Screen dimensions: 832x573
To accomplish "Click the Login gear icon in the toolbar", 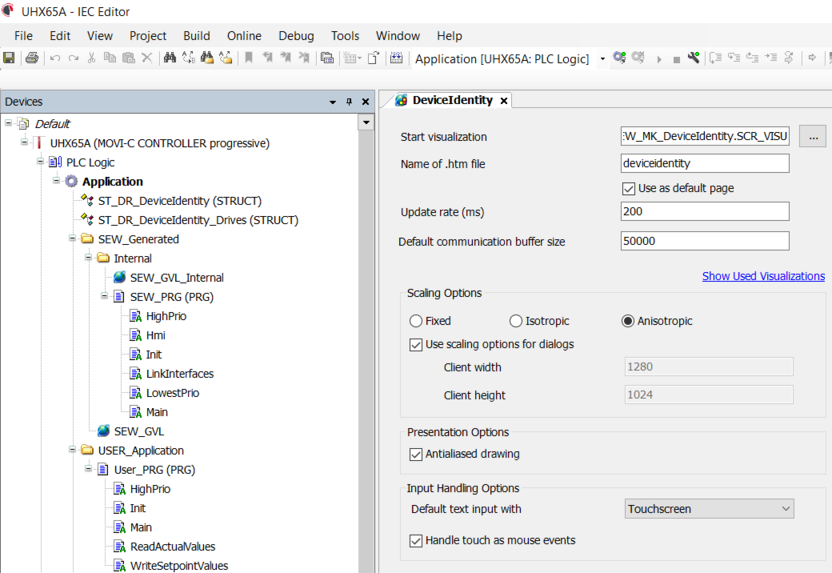I will tap(620, 59).
